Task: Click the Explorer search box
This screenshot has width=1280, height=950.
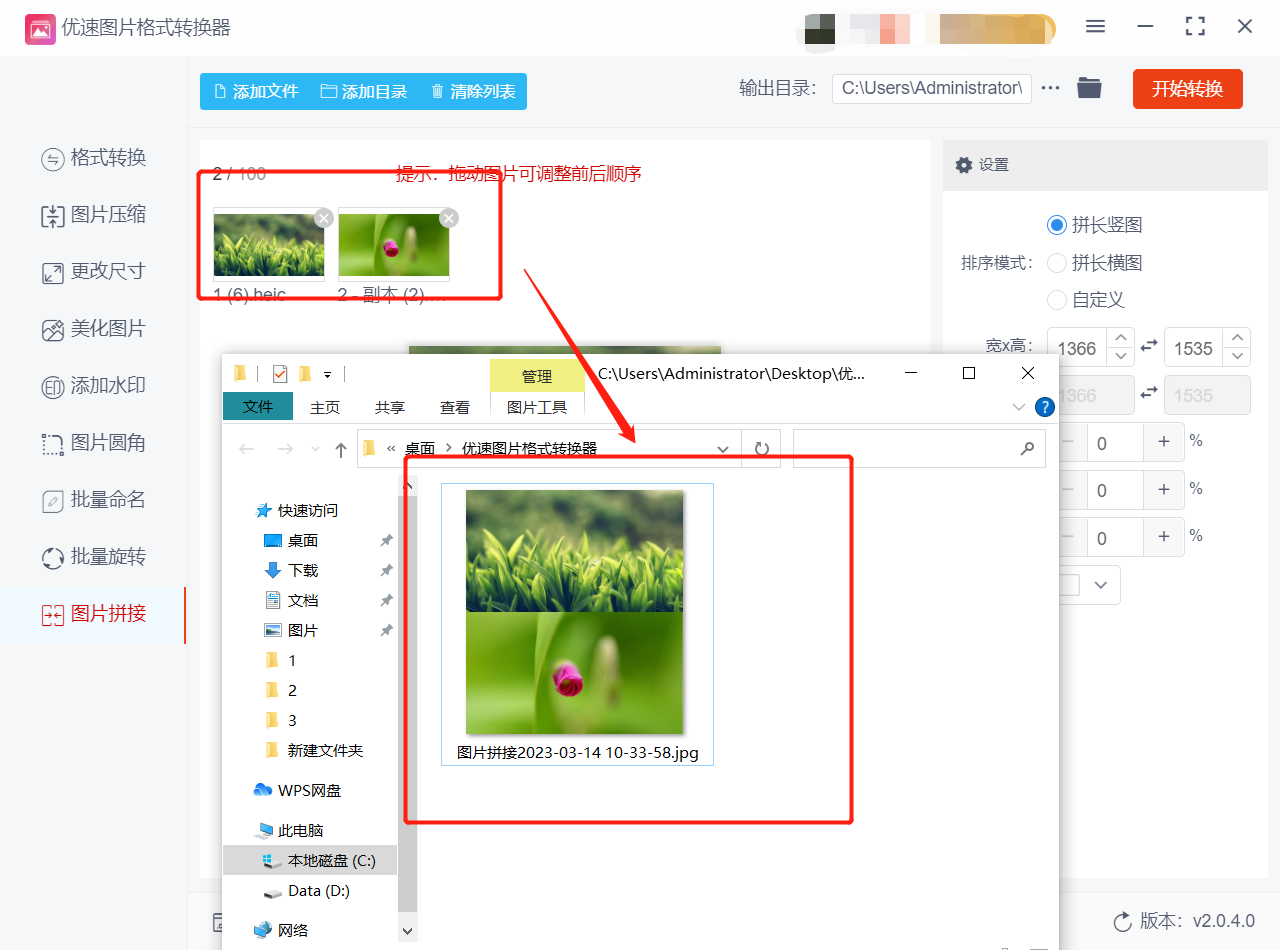Action: (x=919, y=449)
